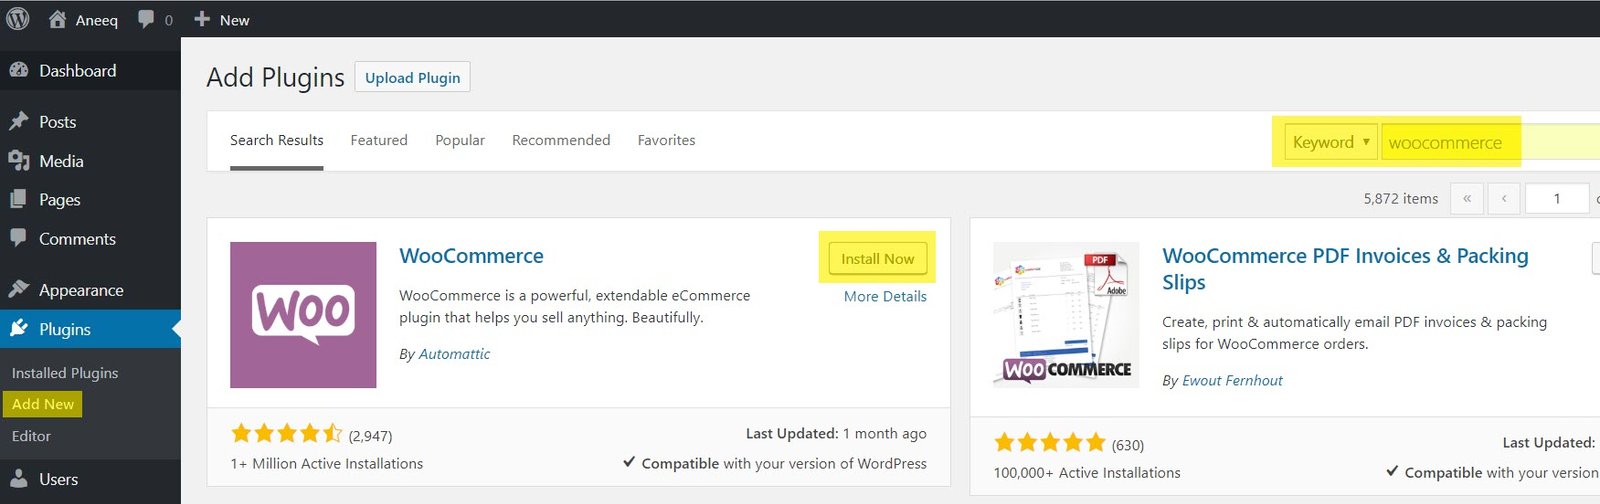This screenshot has height=504, width=1600.
Task: Click the WordPress logo in admin bar
Action: point(18,19)
